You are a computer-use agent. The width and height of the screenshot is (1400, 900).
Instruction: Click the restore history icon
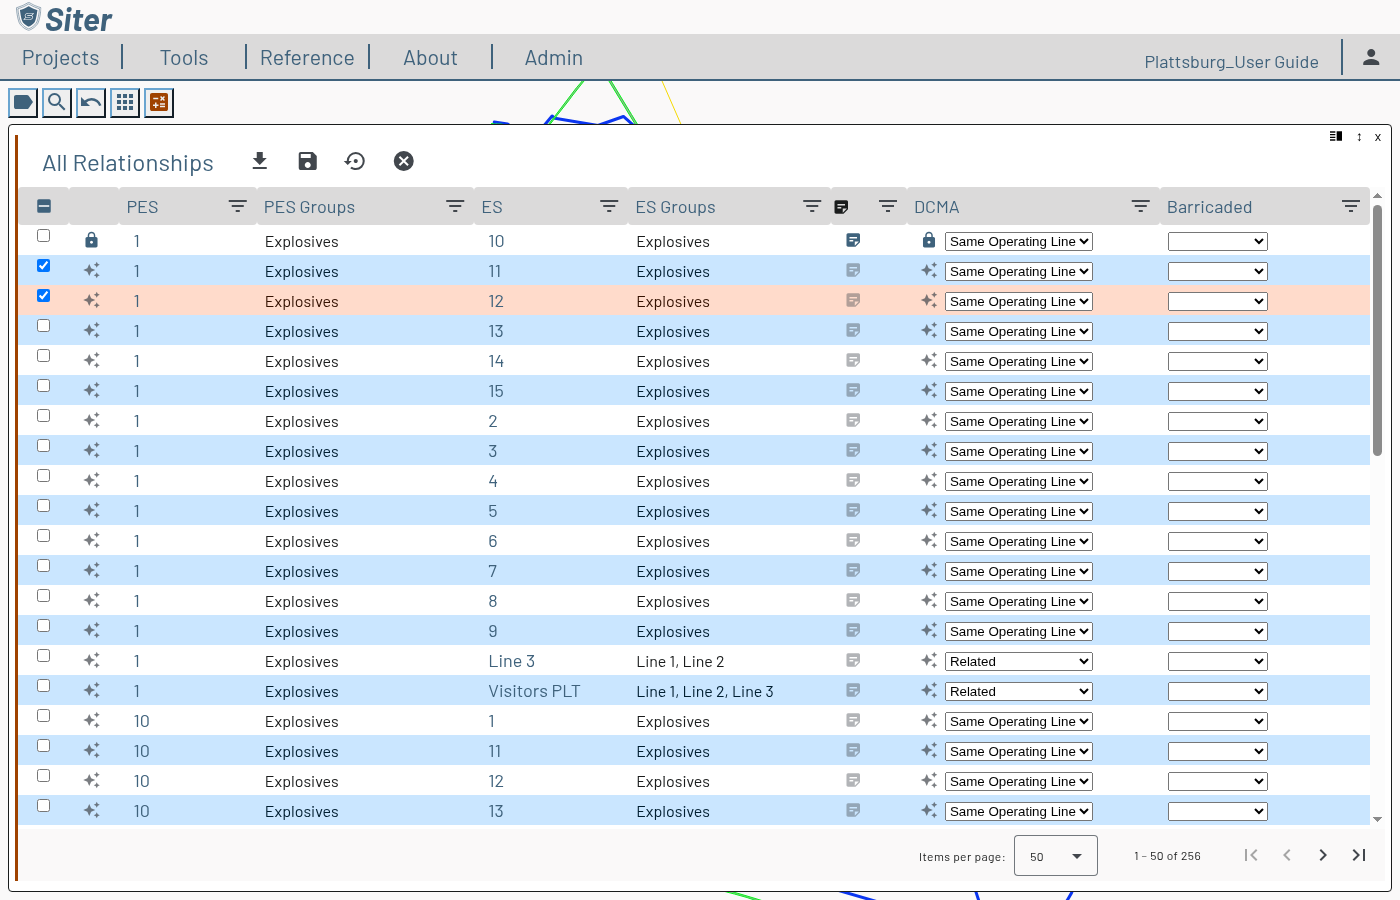point(355,161)
